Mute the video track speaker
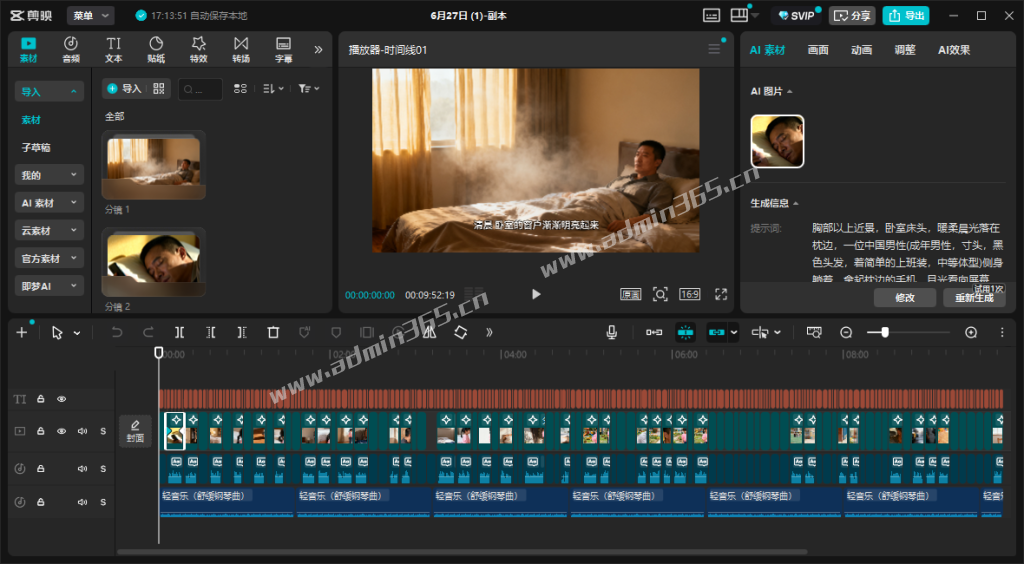The image size is (1024, 564). pos(82,431)
